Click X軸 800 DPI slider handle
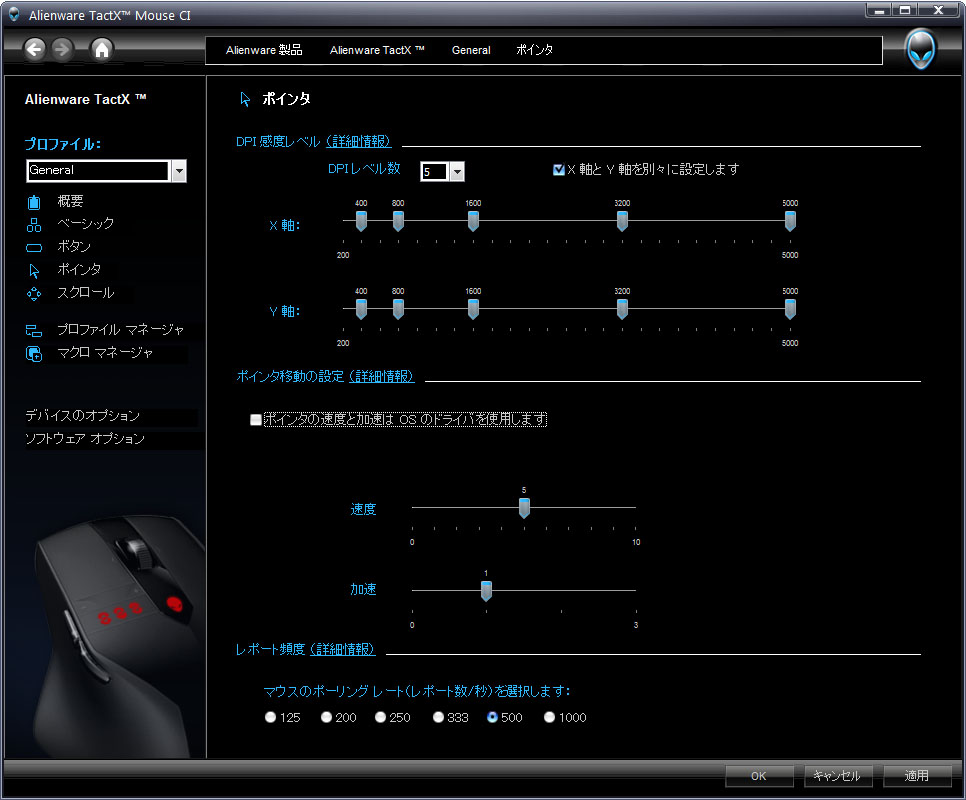Screen dimensions: 966x800 (x=398, y=220)
